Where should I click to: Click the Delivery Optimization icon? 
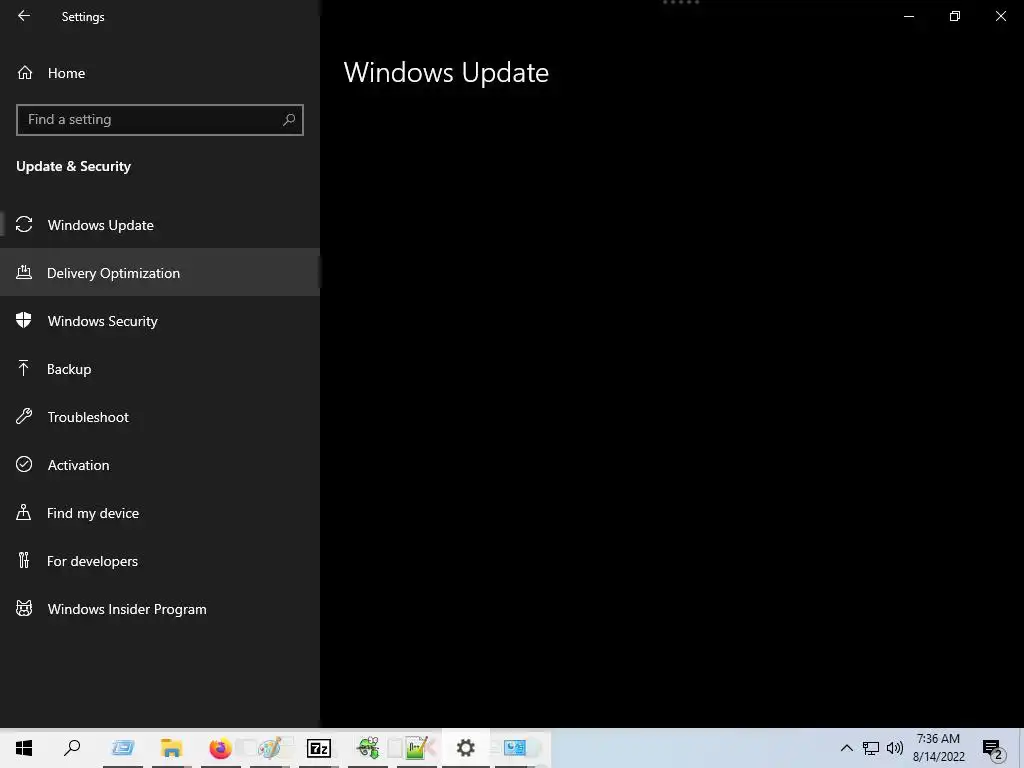coord(24,272)
